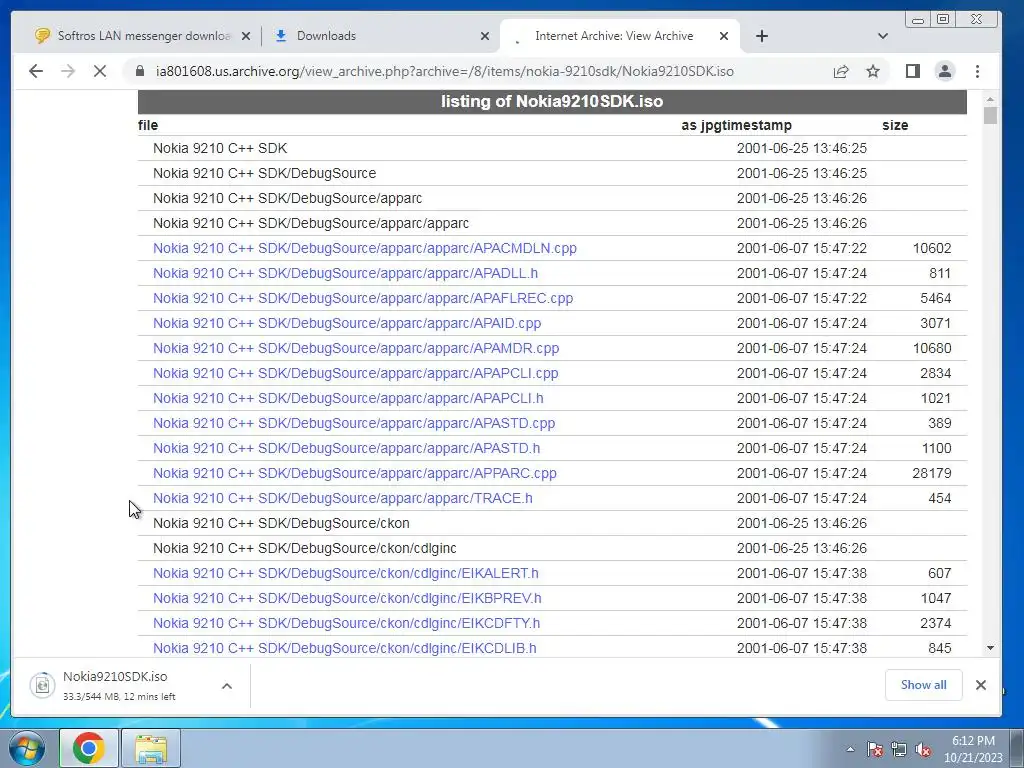The height and width of the screenshot is (768, 1024).
Task: Open the EIKALERT.h file link
Action: point(345,573)
